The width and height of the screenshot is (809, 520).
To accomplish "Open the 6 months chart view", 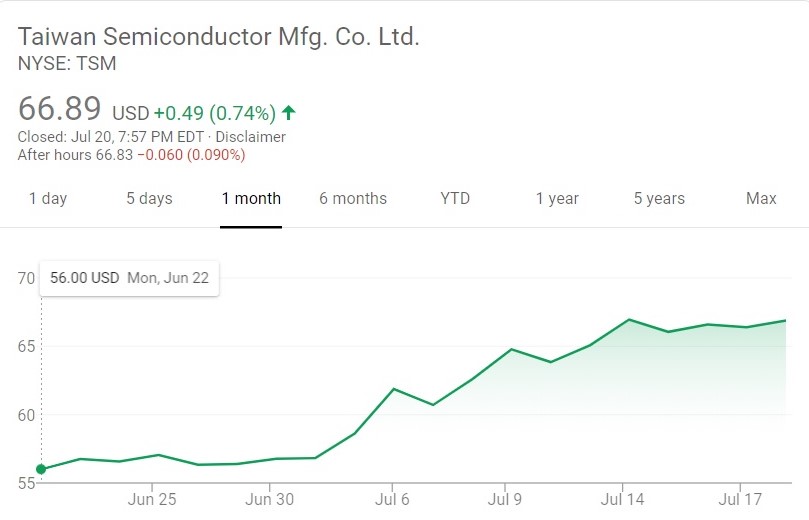I will [x=353, y=198].
